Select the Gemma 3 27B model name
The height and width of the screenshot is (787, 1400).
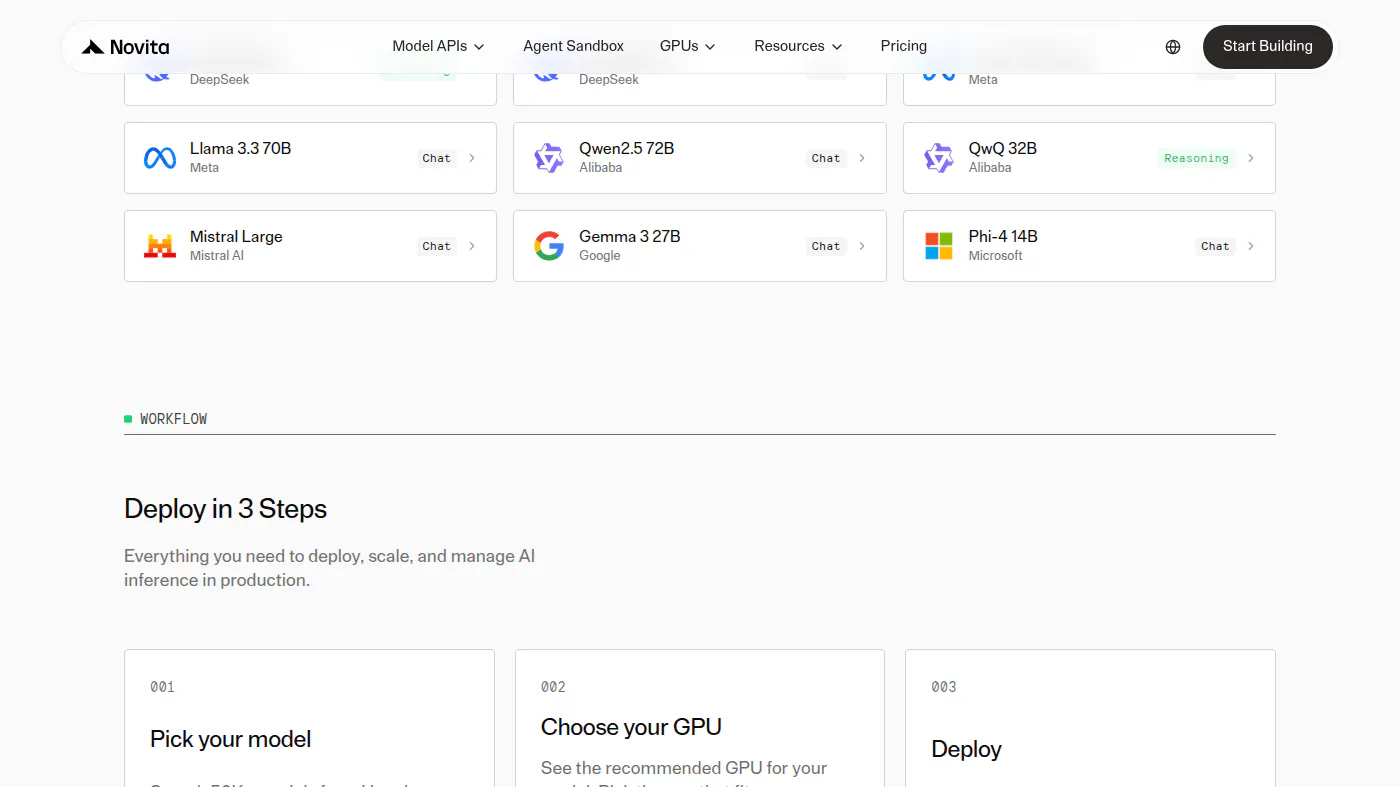click(x=630, y=236)
